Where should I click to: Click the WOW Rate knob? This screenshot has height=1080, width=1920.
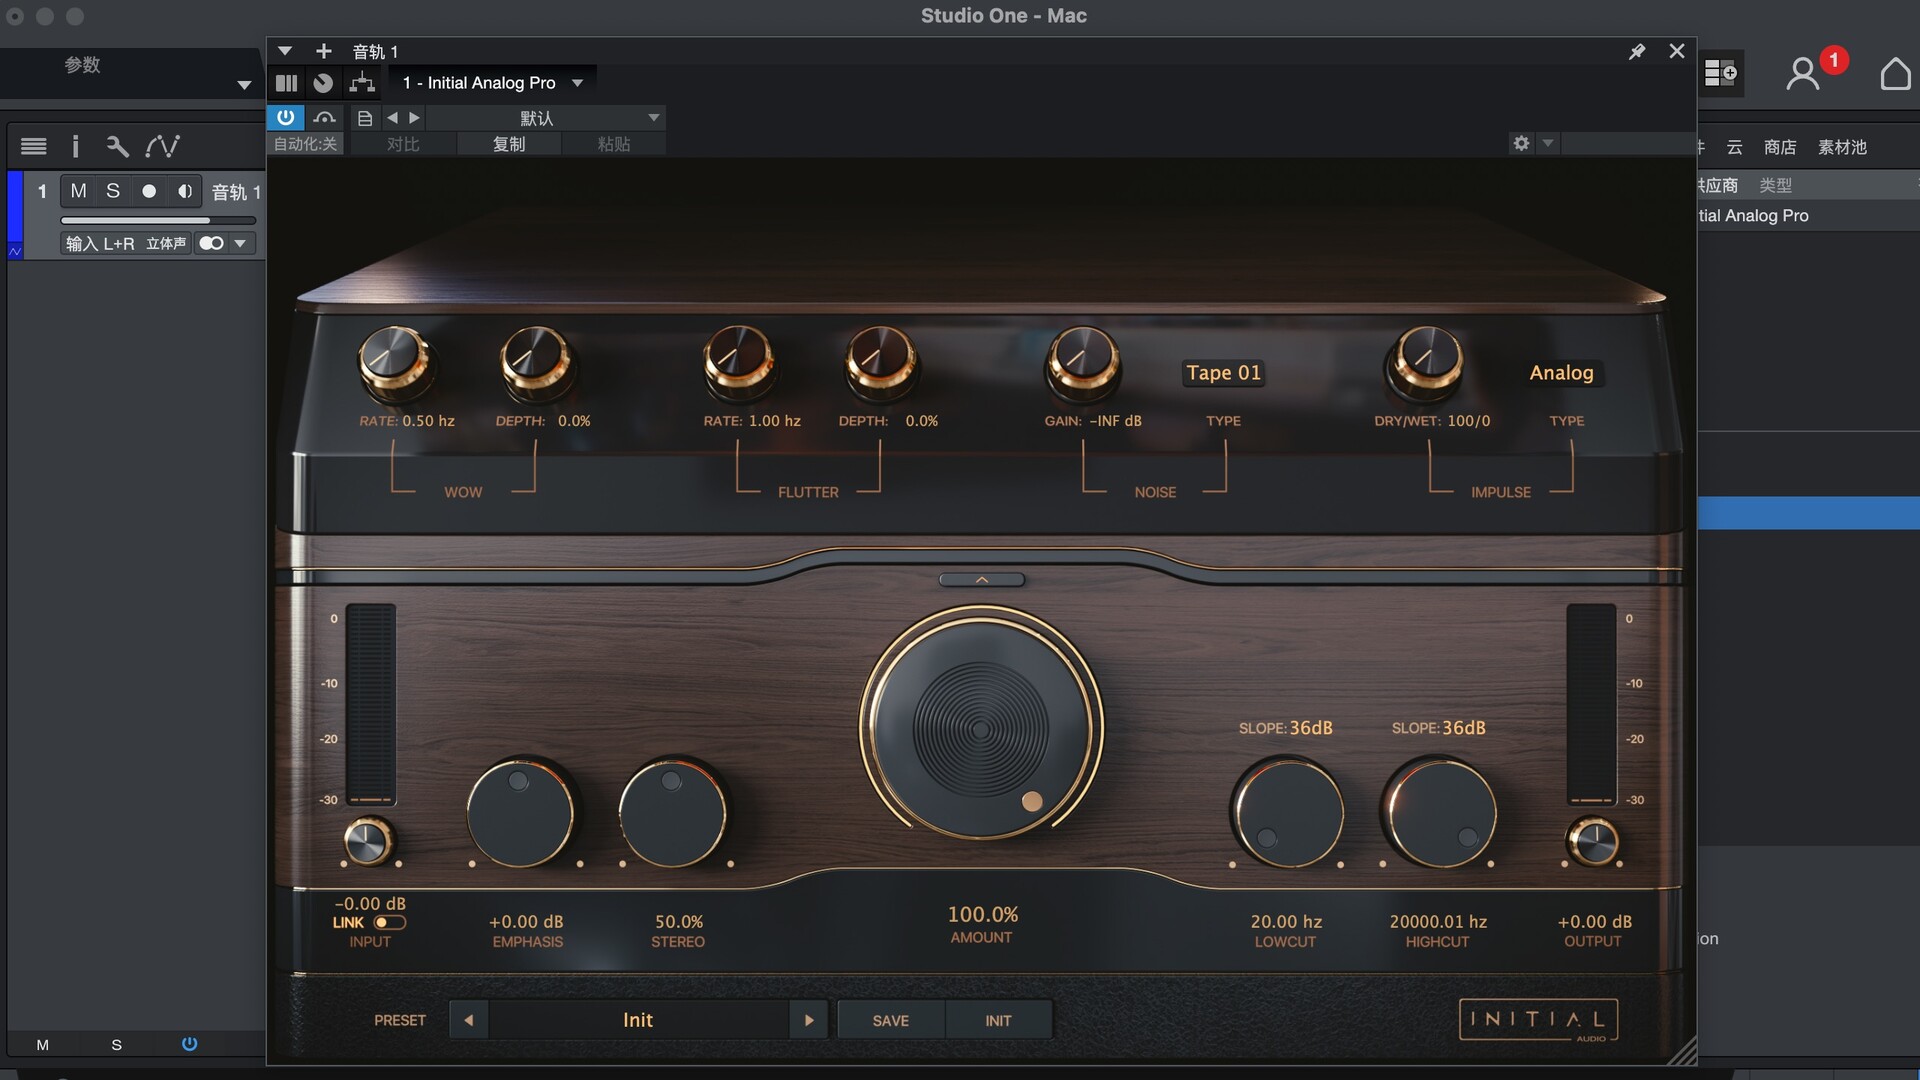394,361
